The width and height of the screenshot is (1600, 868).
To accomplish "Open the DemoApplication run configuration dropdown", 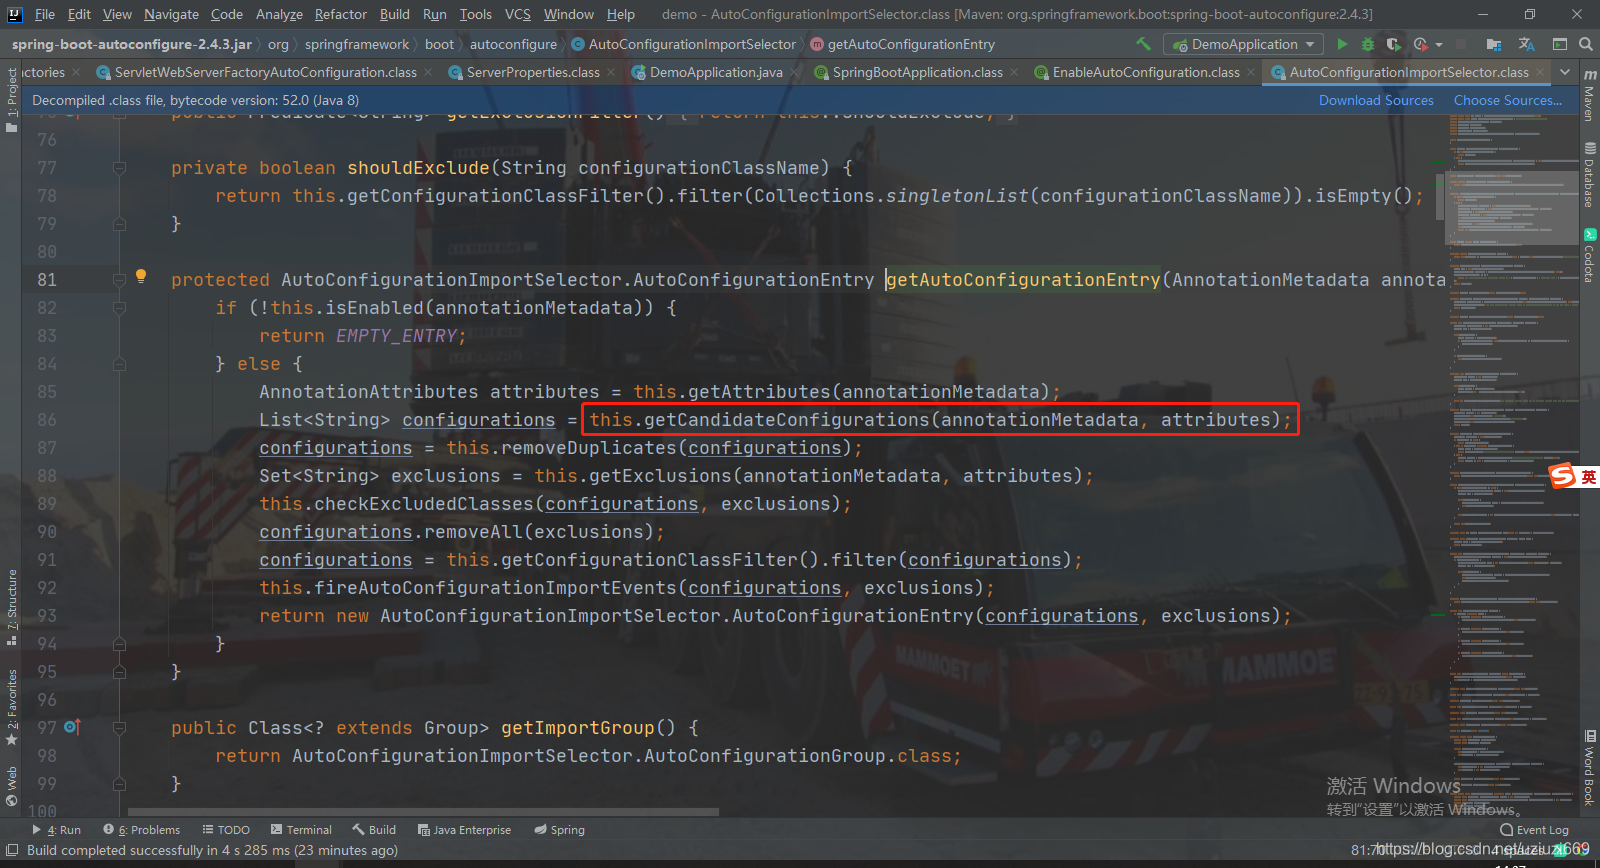I will (1243, 44).
